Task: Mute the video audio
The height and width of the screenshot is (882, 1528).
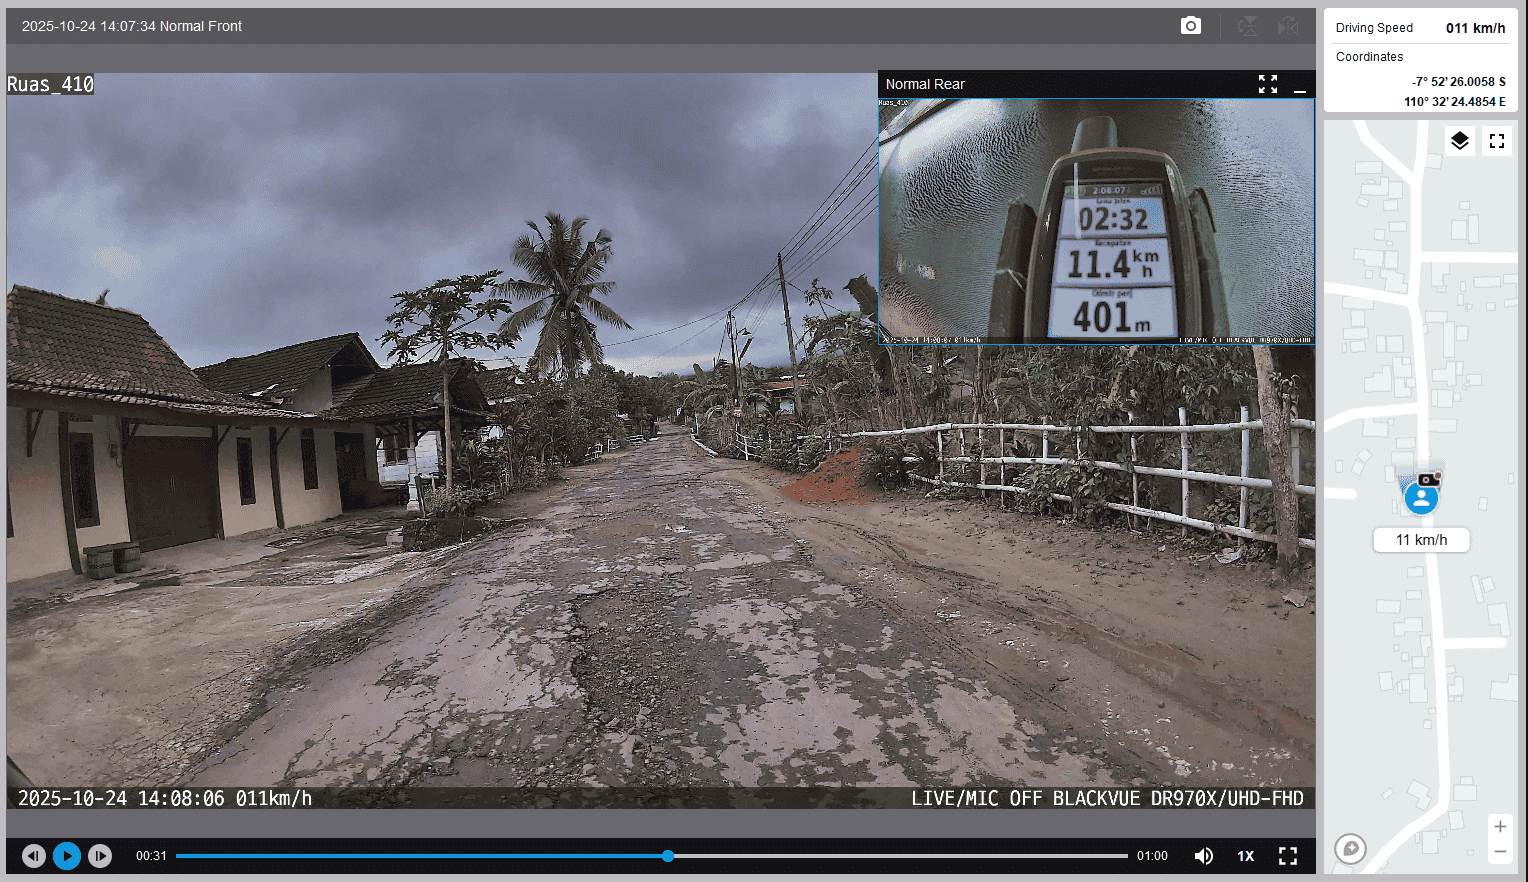Action: tap(1204, 856)
